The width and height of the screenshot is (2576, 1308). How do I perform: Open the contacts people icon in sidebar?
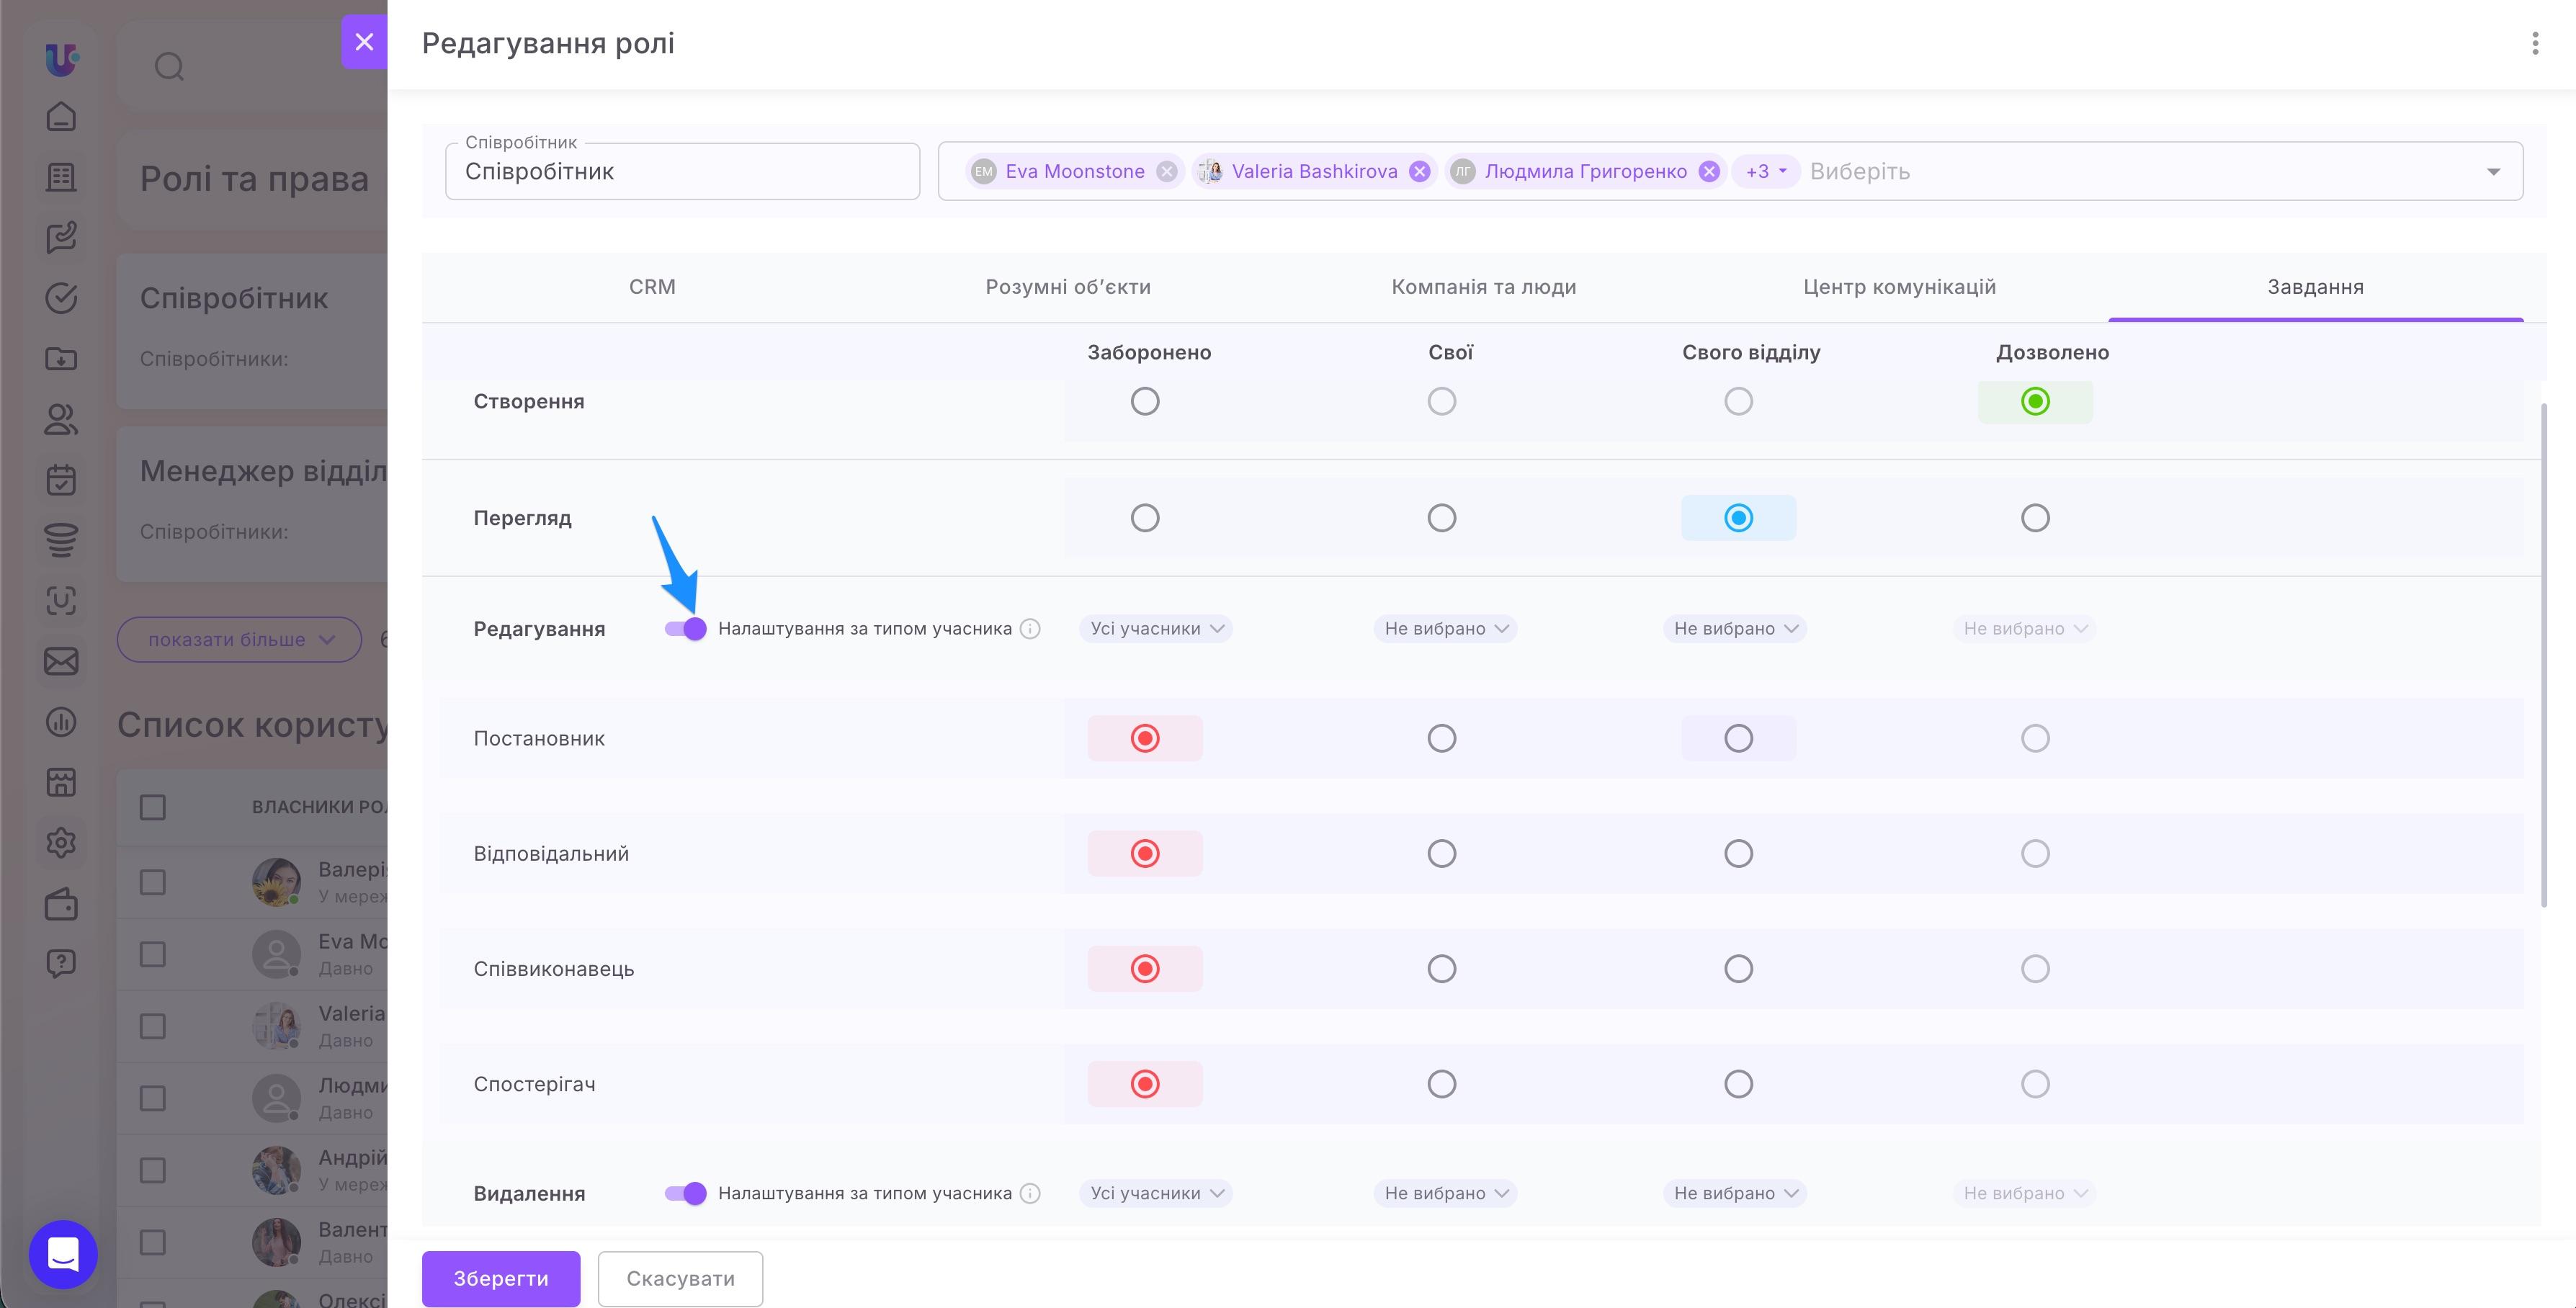pyautogui.click(x=61, y=419)
